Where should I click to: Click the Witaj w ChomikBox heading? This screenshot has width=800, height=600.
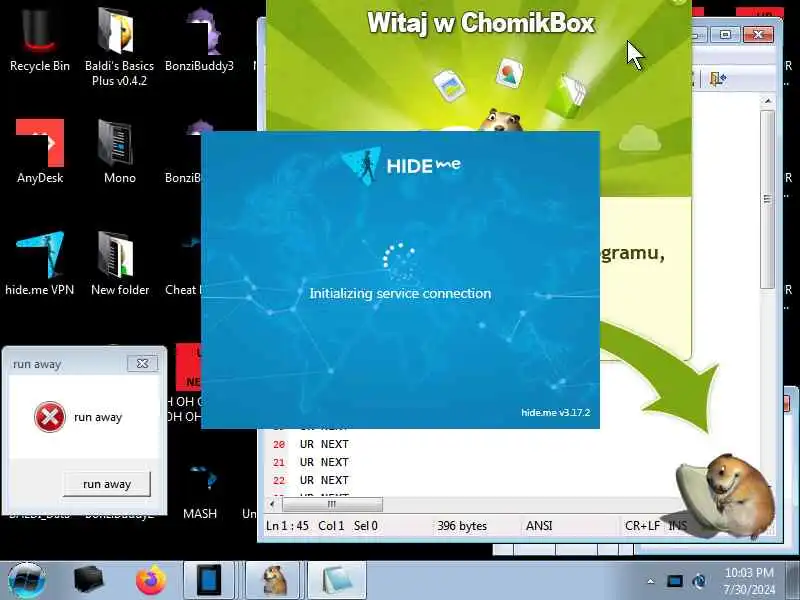click(x=481, y=23)
